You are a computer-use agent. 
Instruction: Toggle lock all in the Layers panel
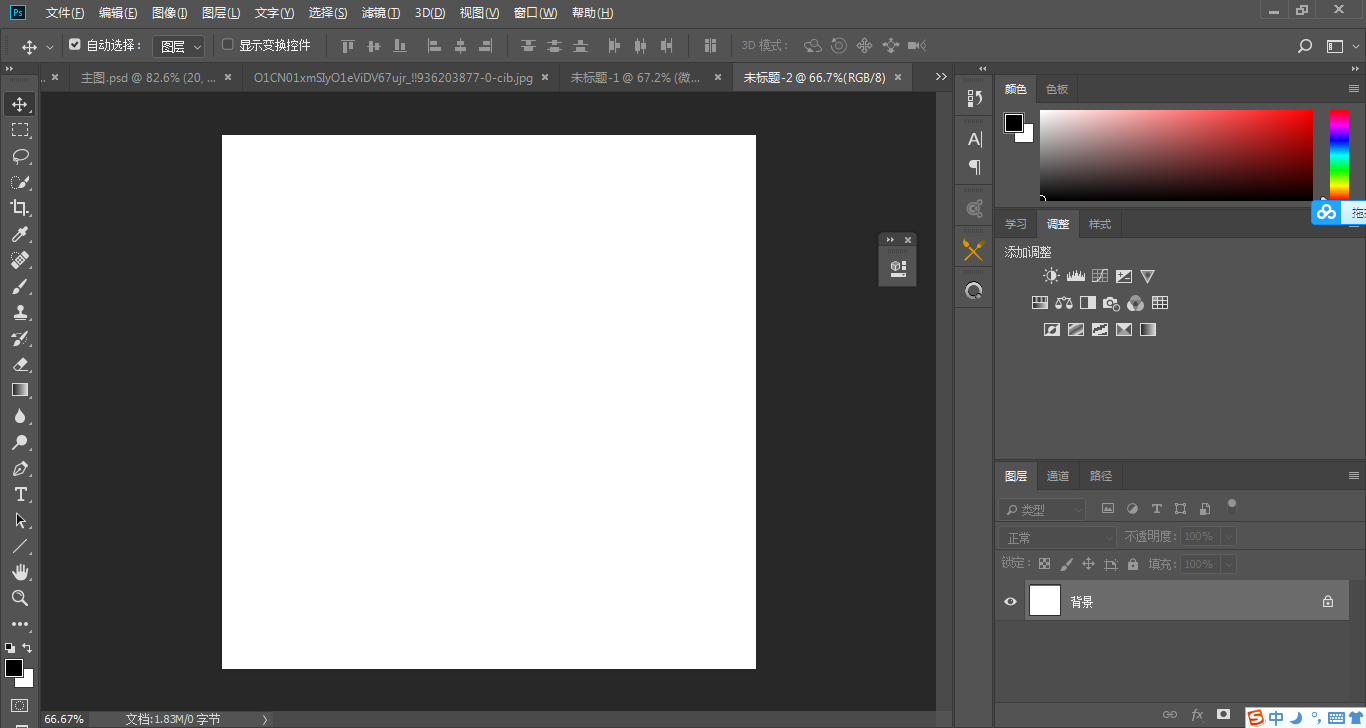click(x=1133, y=564)
